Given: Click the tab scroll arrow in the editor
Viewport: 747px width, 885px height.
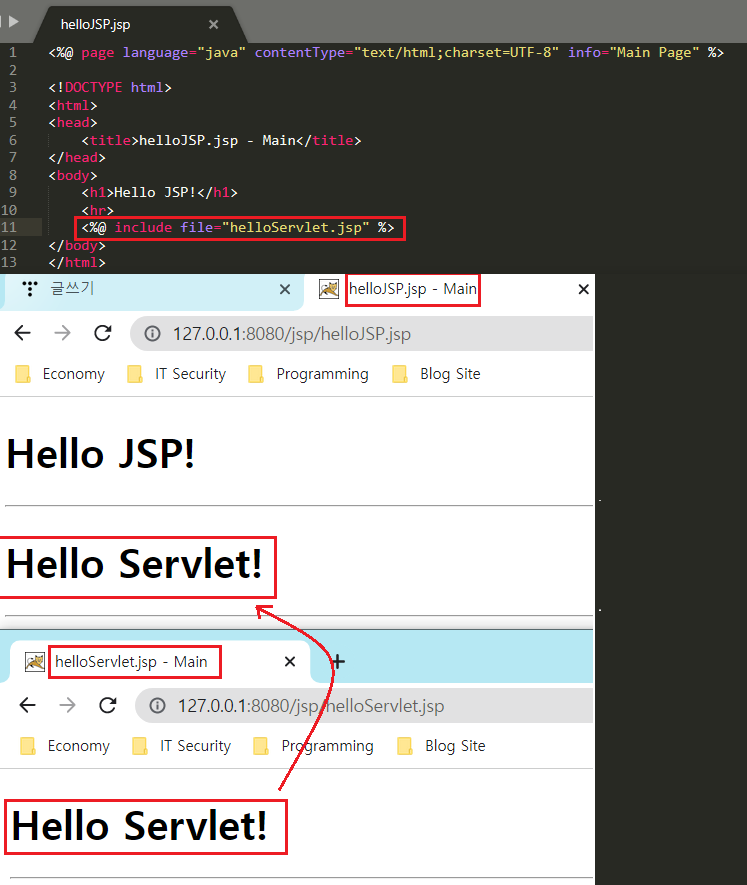Looking at the screenshot, I should 14,21.
